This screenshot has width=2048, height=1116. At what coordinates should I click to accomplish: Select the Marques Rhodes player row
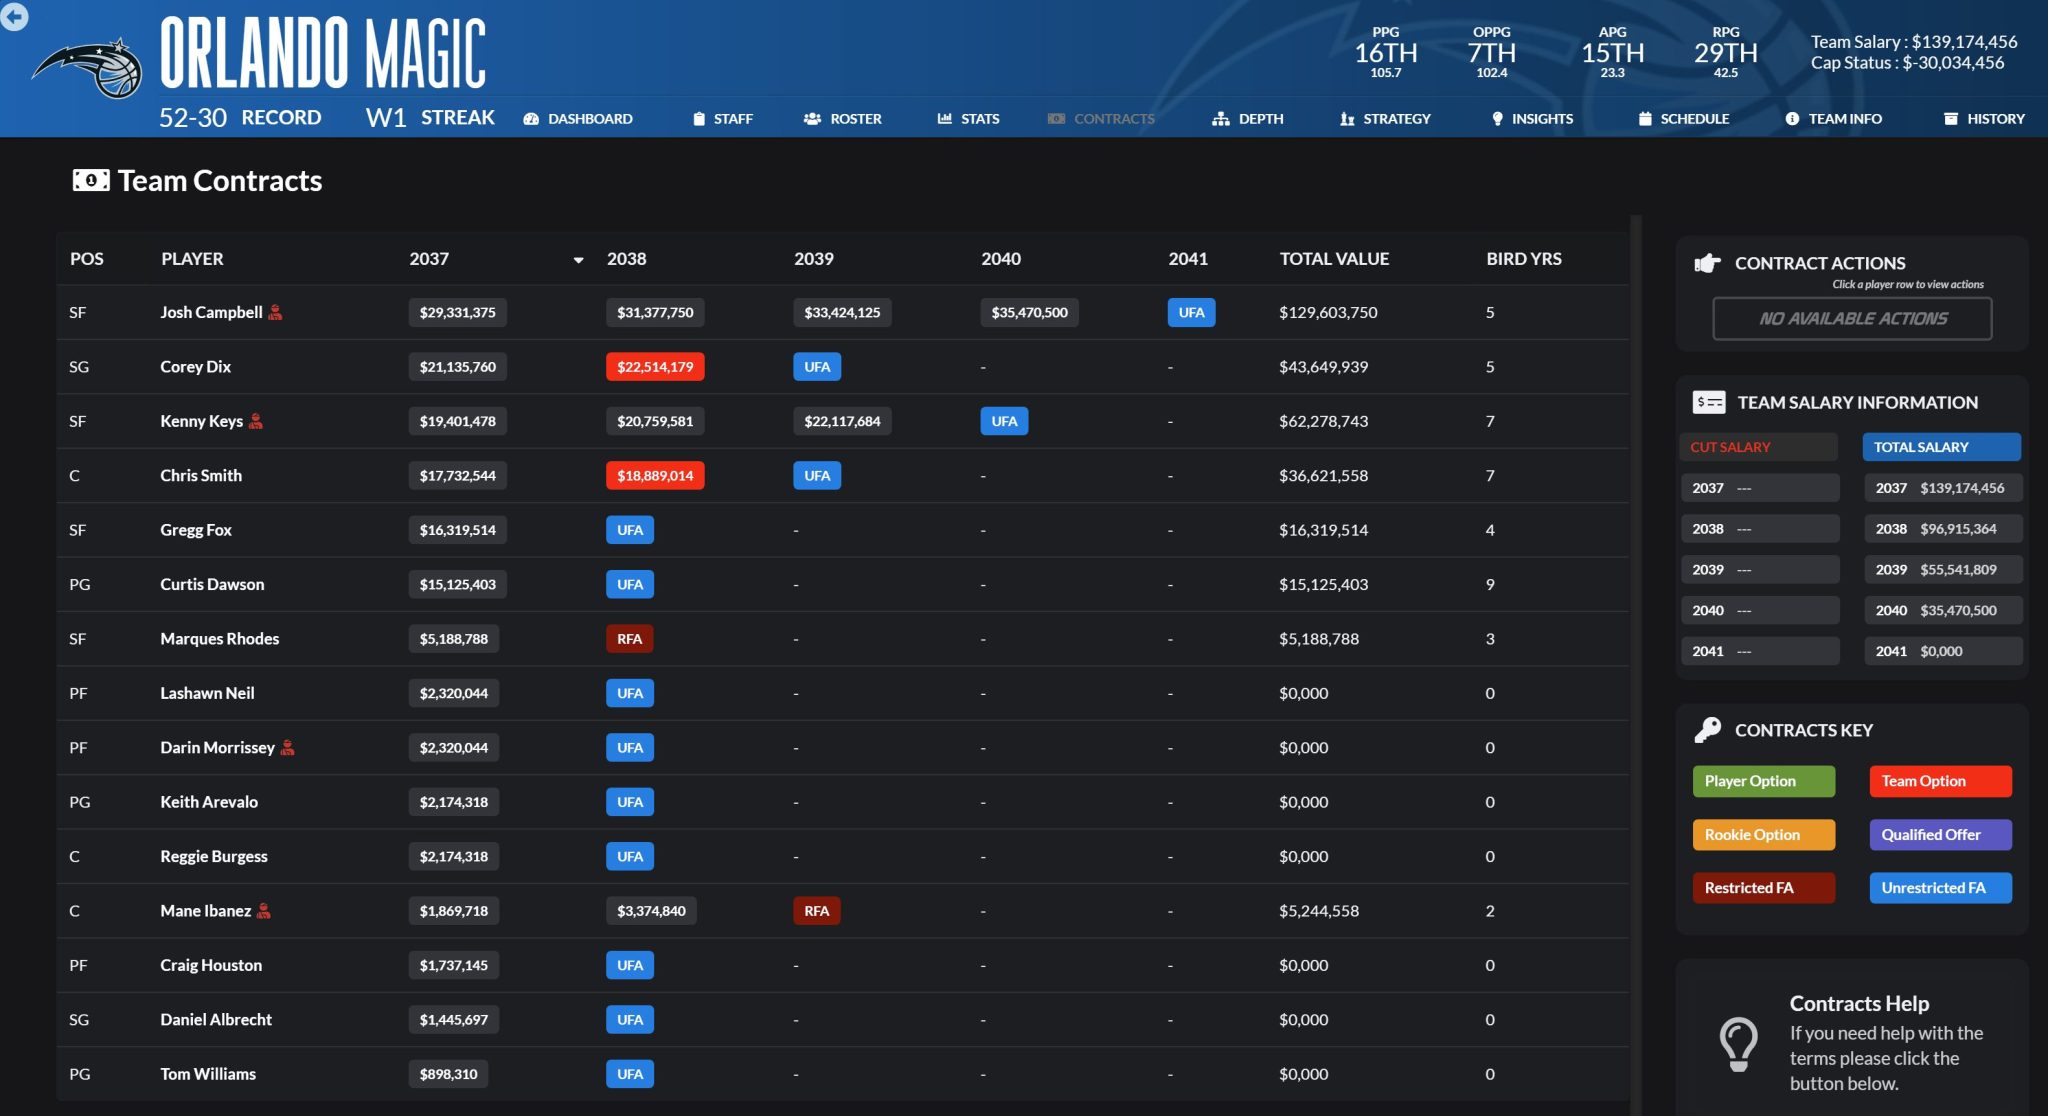pyautogui.click(x=219, y=639)
